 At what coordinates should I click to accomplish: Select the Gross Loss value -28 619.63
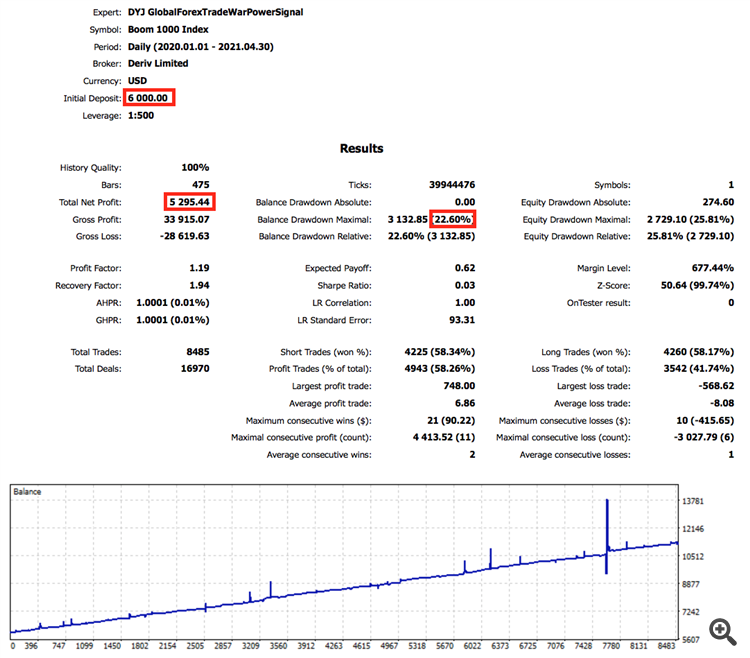click(185, 236)
